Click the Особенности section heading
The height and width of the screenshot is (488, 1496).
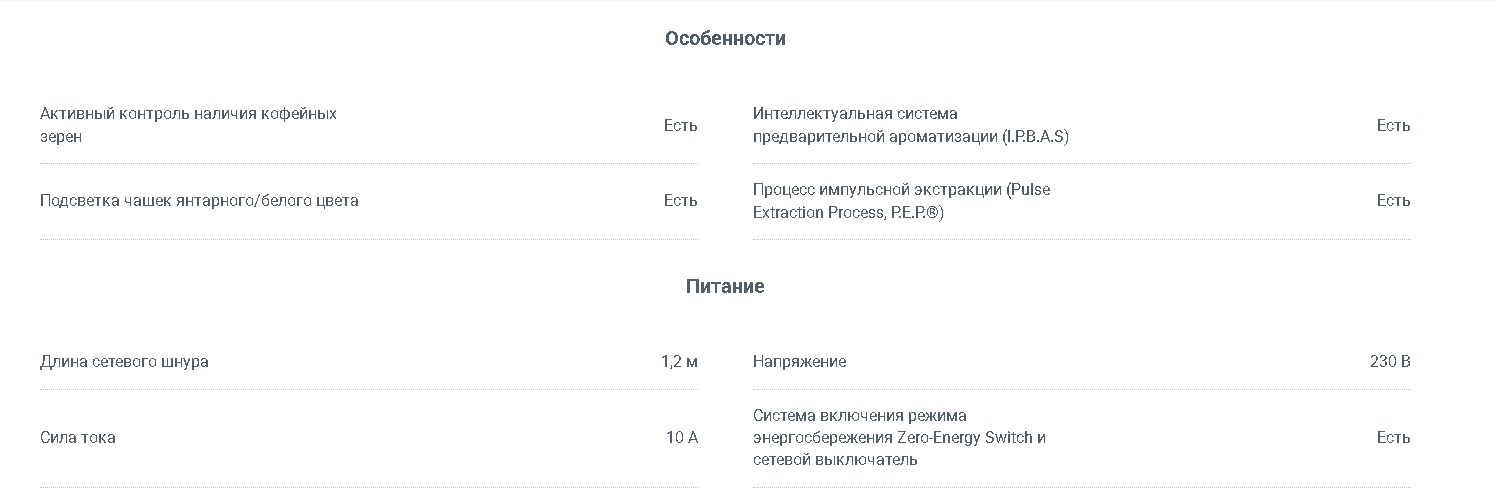pos(725,38)
